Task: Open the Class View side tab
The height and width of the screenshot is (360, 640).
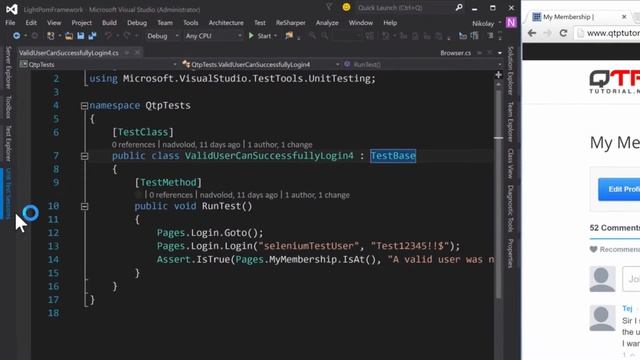Action: (x=510, y=163)
